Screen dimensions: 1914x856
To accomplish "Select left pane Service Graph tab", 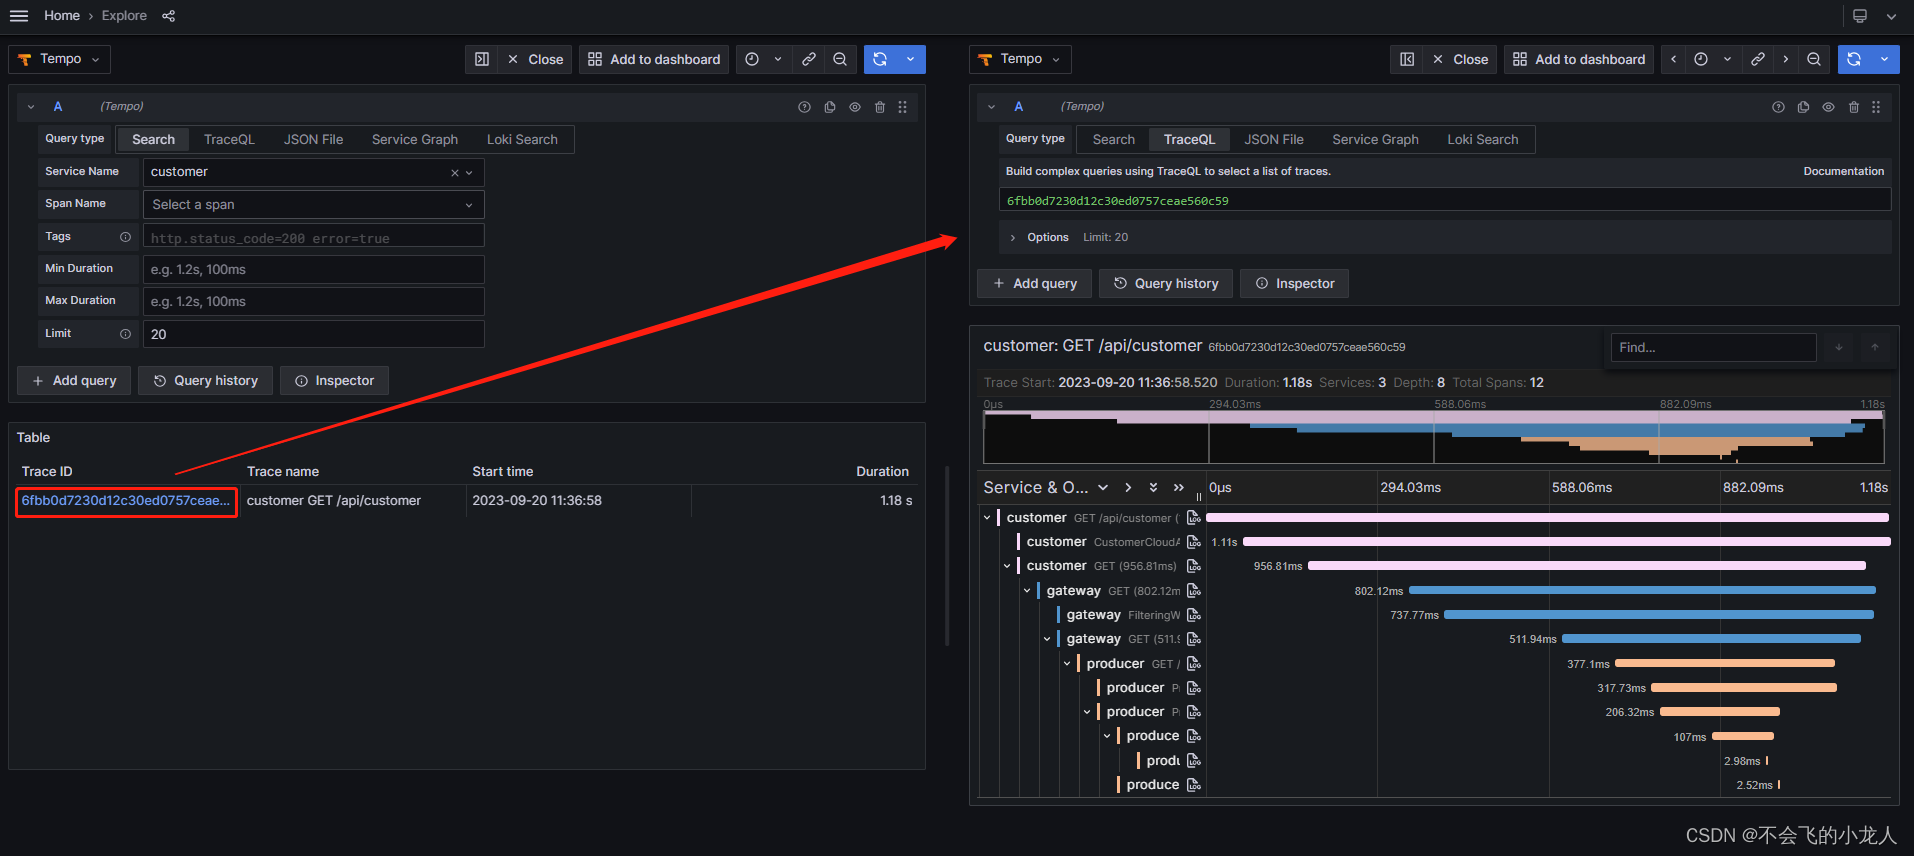I will pos(415,140).
